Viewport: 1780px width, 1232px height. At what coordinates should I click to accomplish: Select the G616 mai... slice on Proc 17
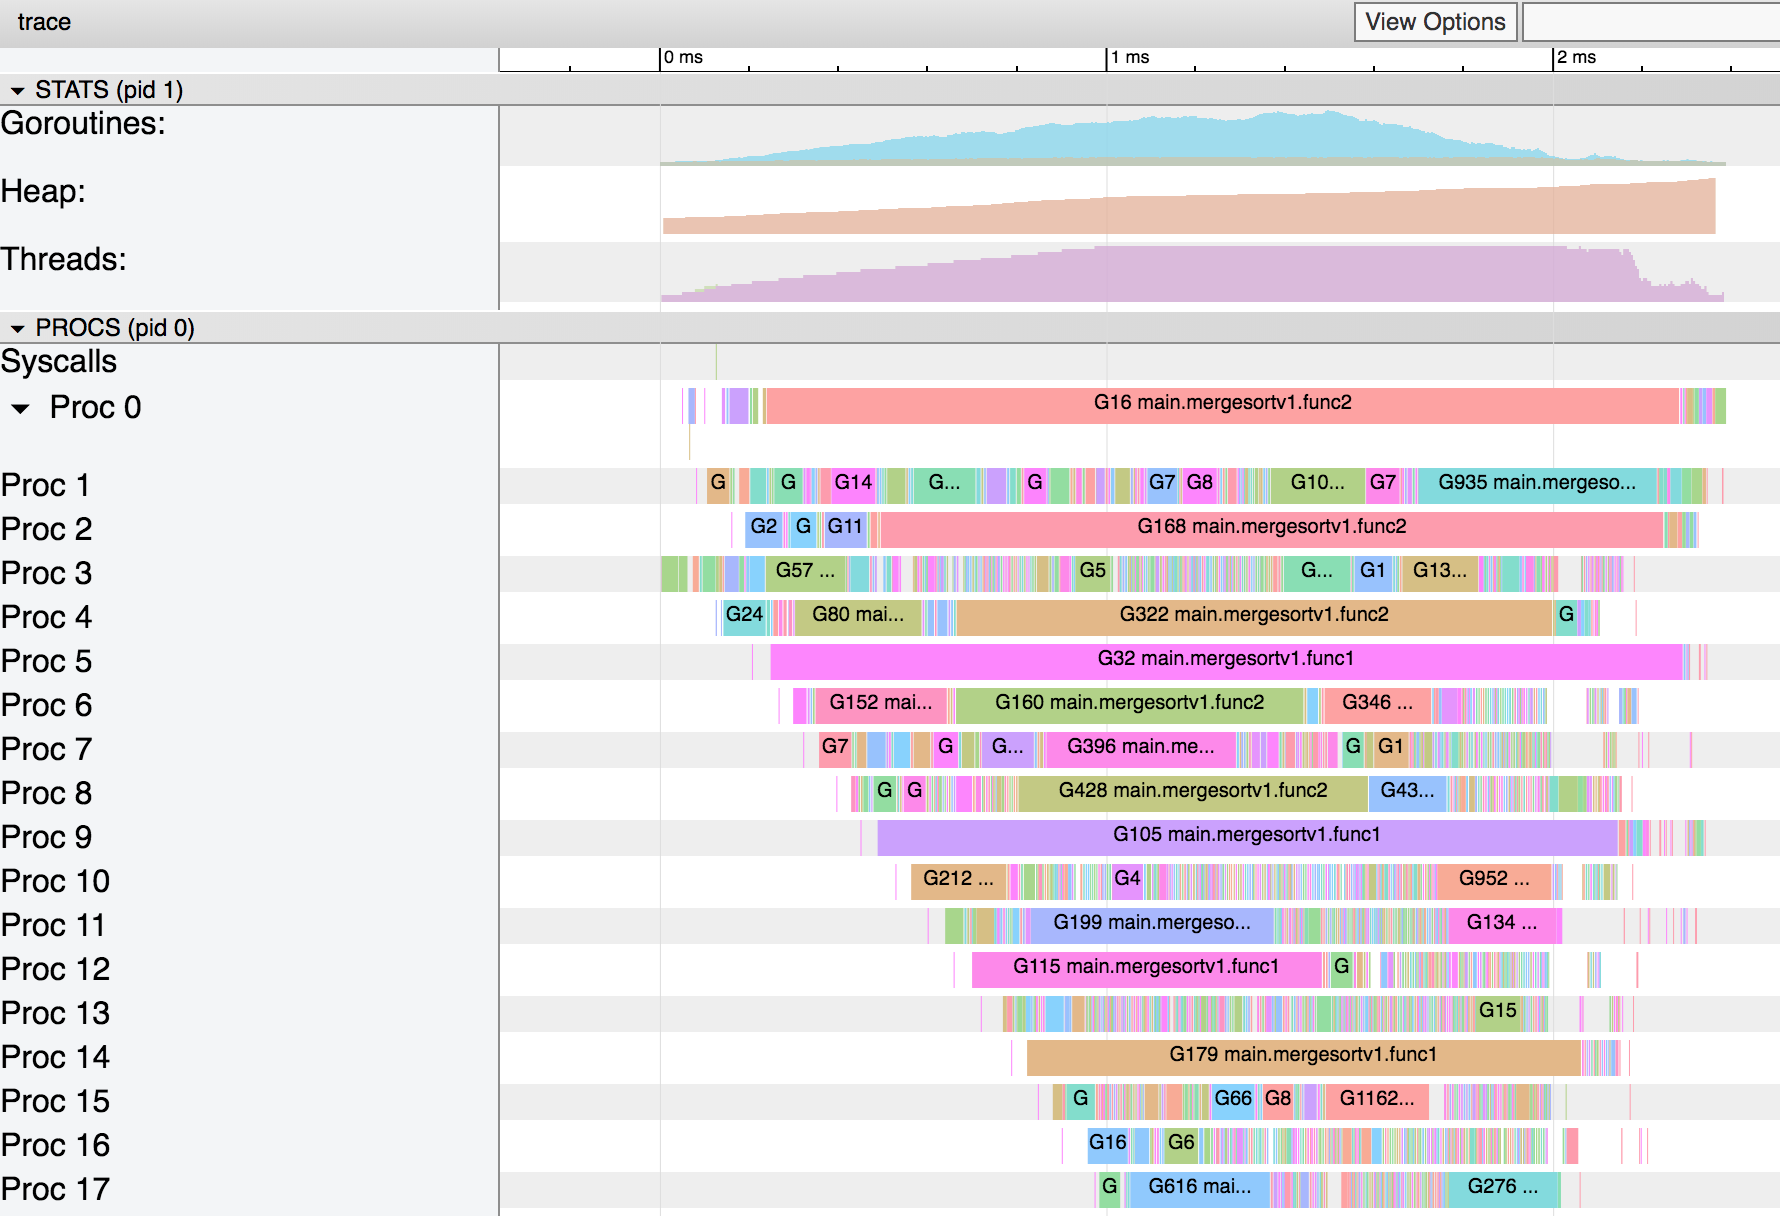(1199, 1189)
